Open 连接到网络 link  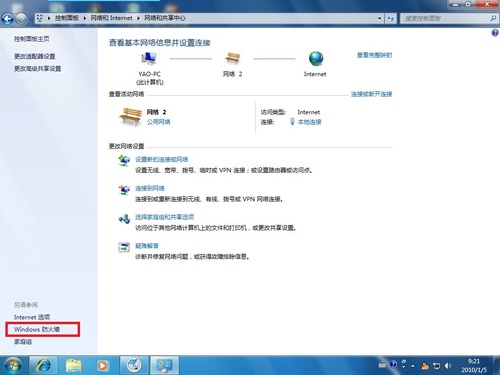[x=150, y=188]
